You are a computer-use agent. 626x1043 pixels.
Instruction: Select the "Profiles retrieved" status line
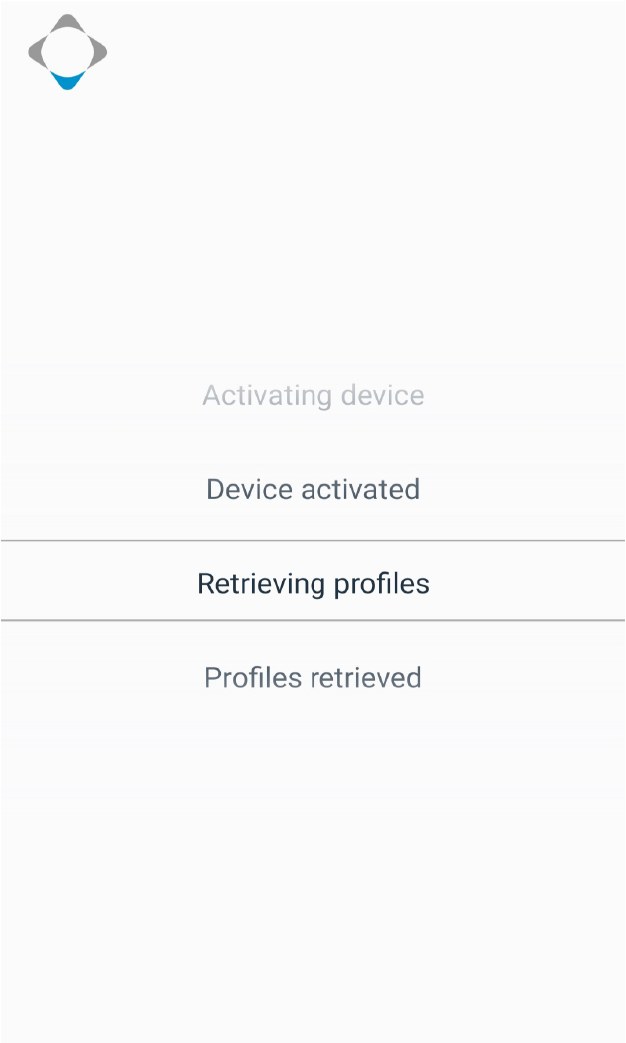pyautogui.click(x=313, y=678)
